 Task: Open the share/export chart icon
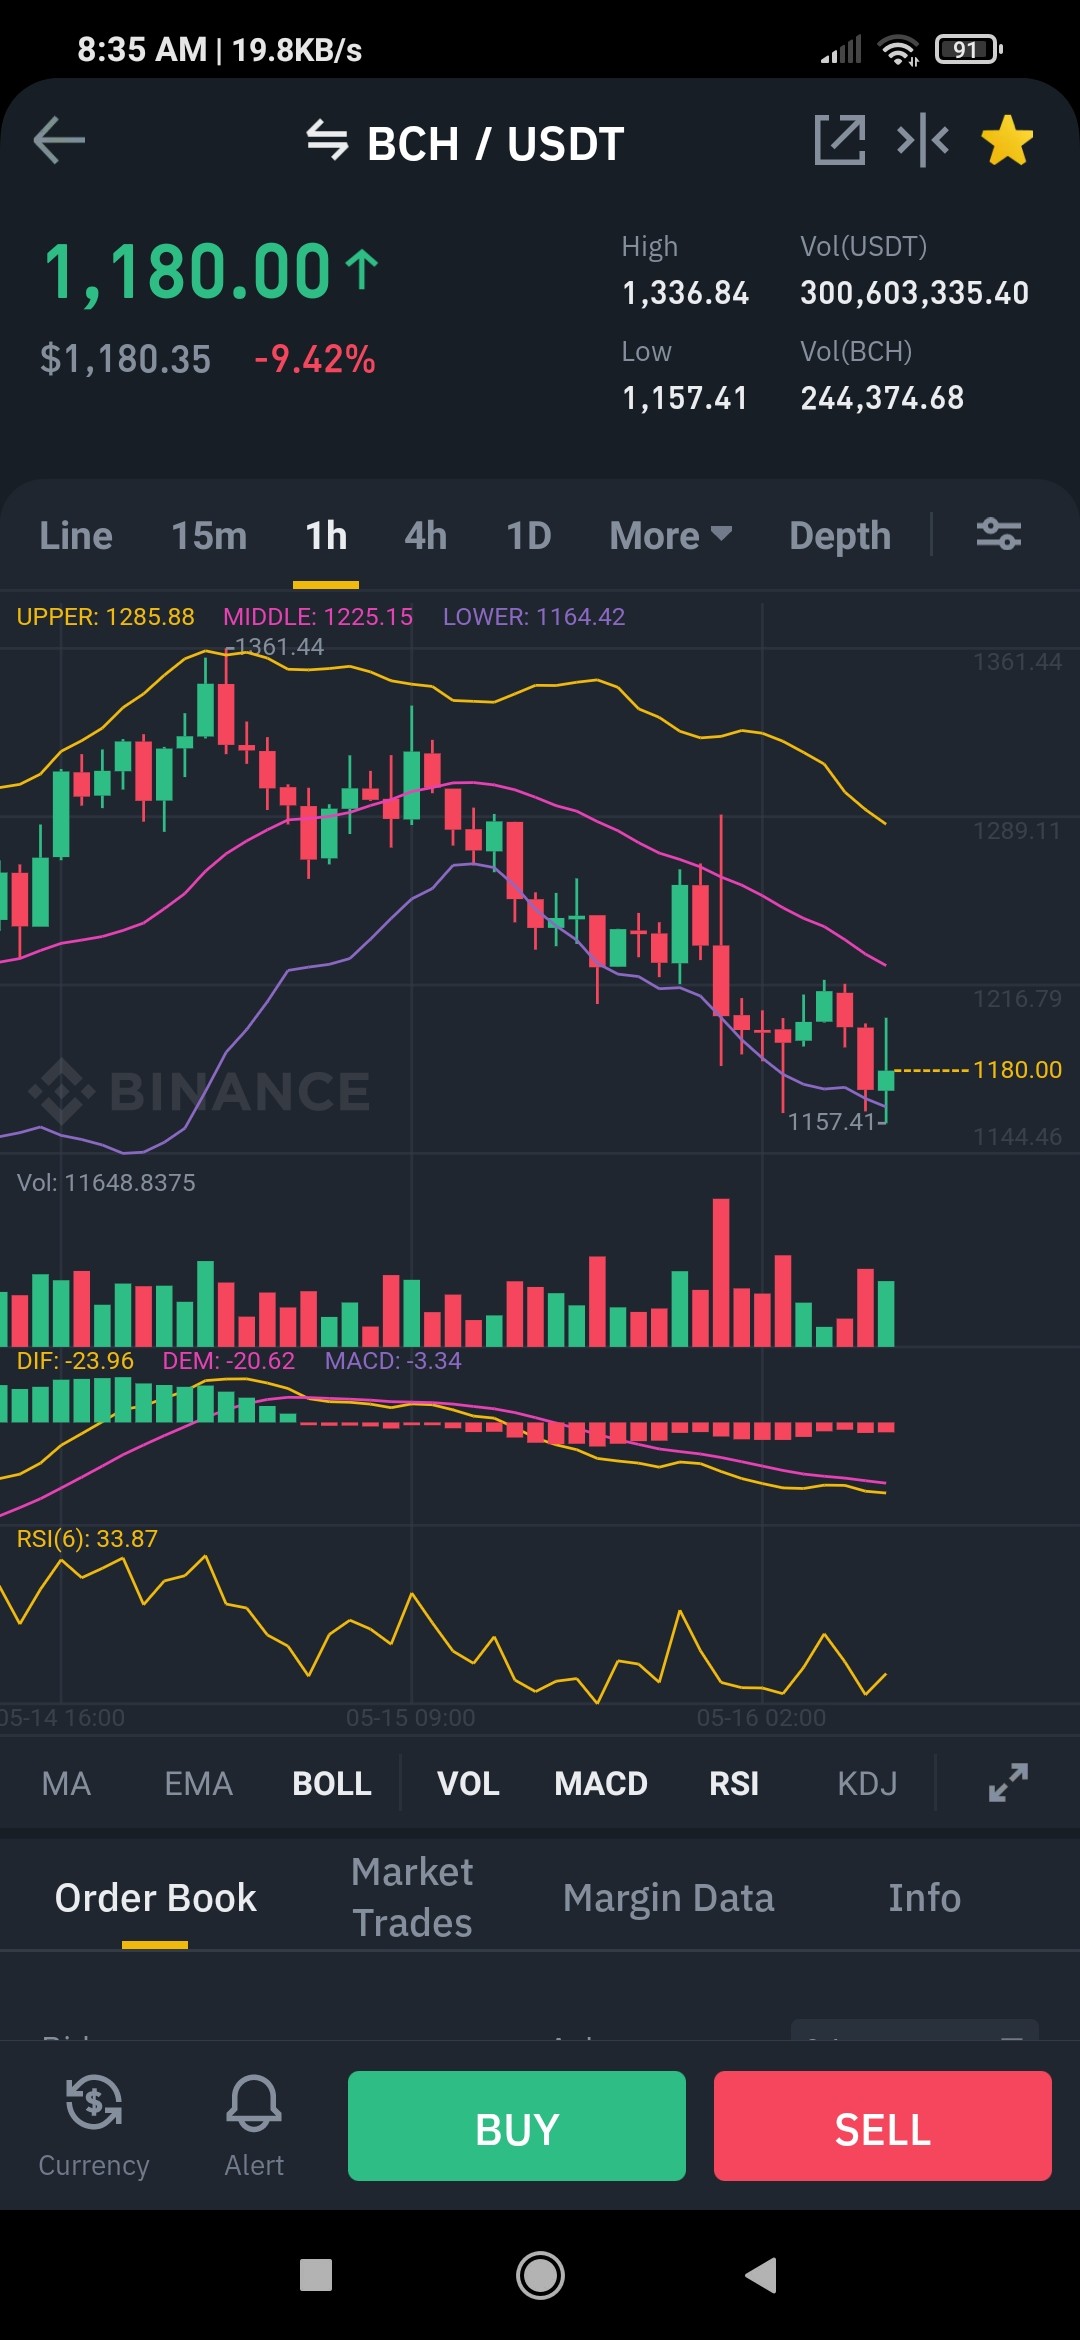[x=840, y=140]
